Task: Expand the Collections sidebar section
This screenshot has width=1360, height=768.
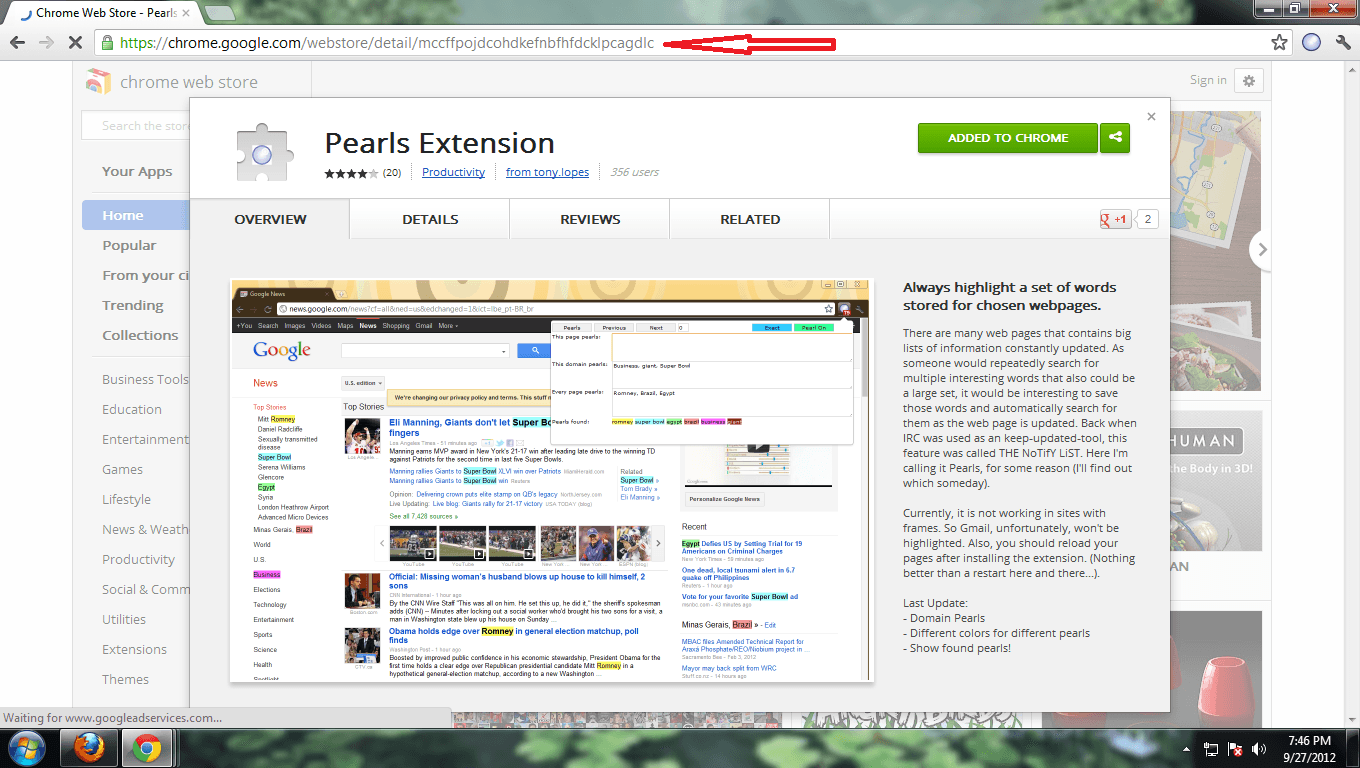Action: (x=139, y=335)
